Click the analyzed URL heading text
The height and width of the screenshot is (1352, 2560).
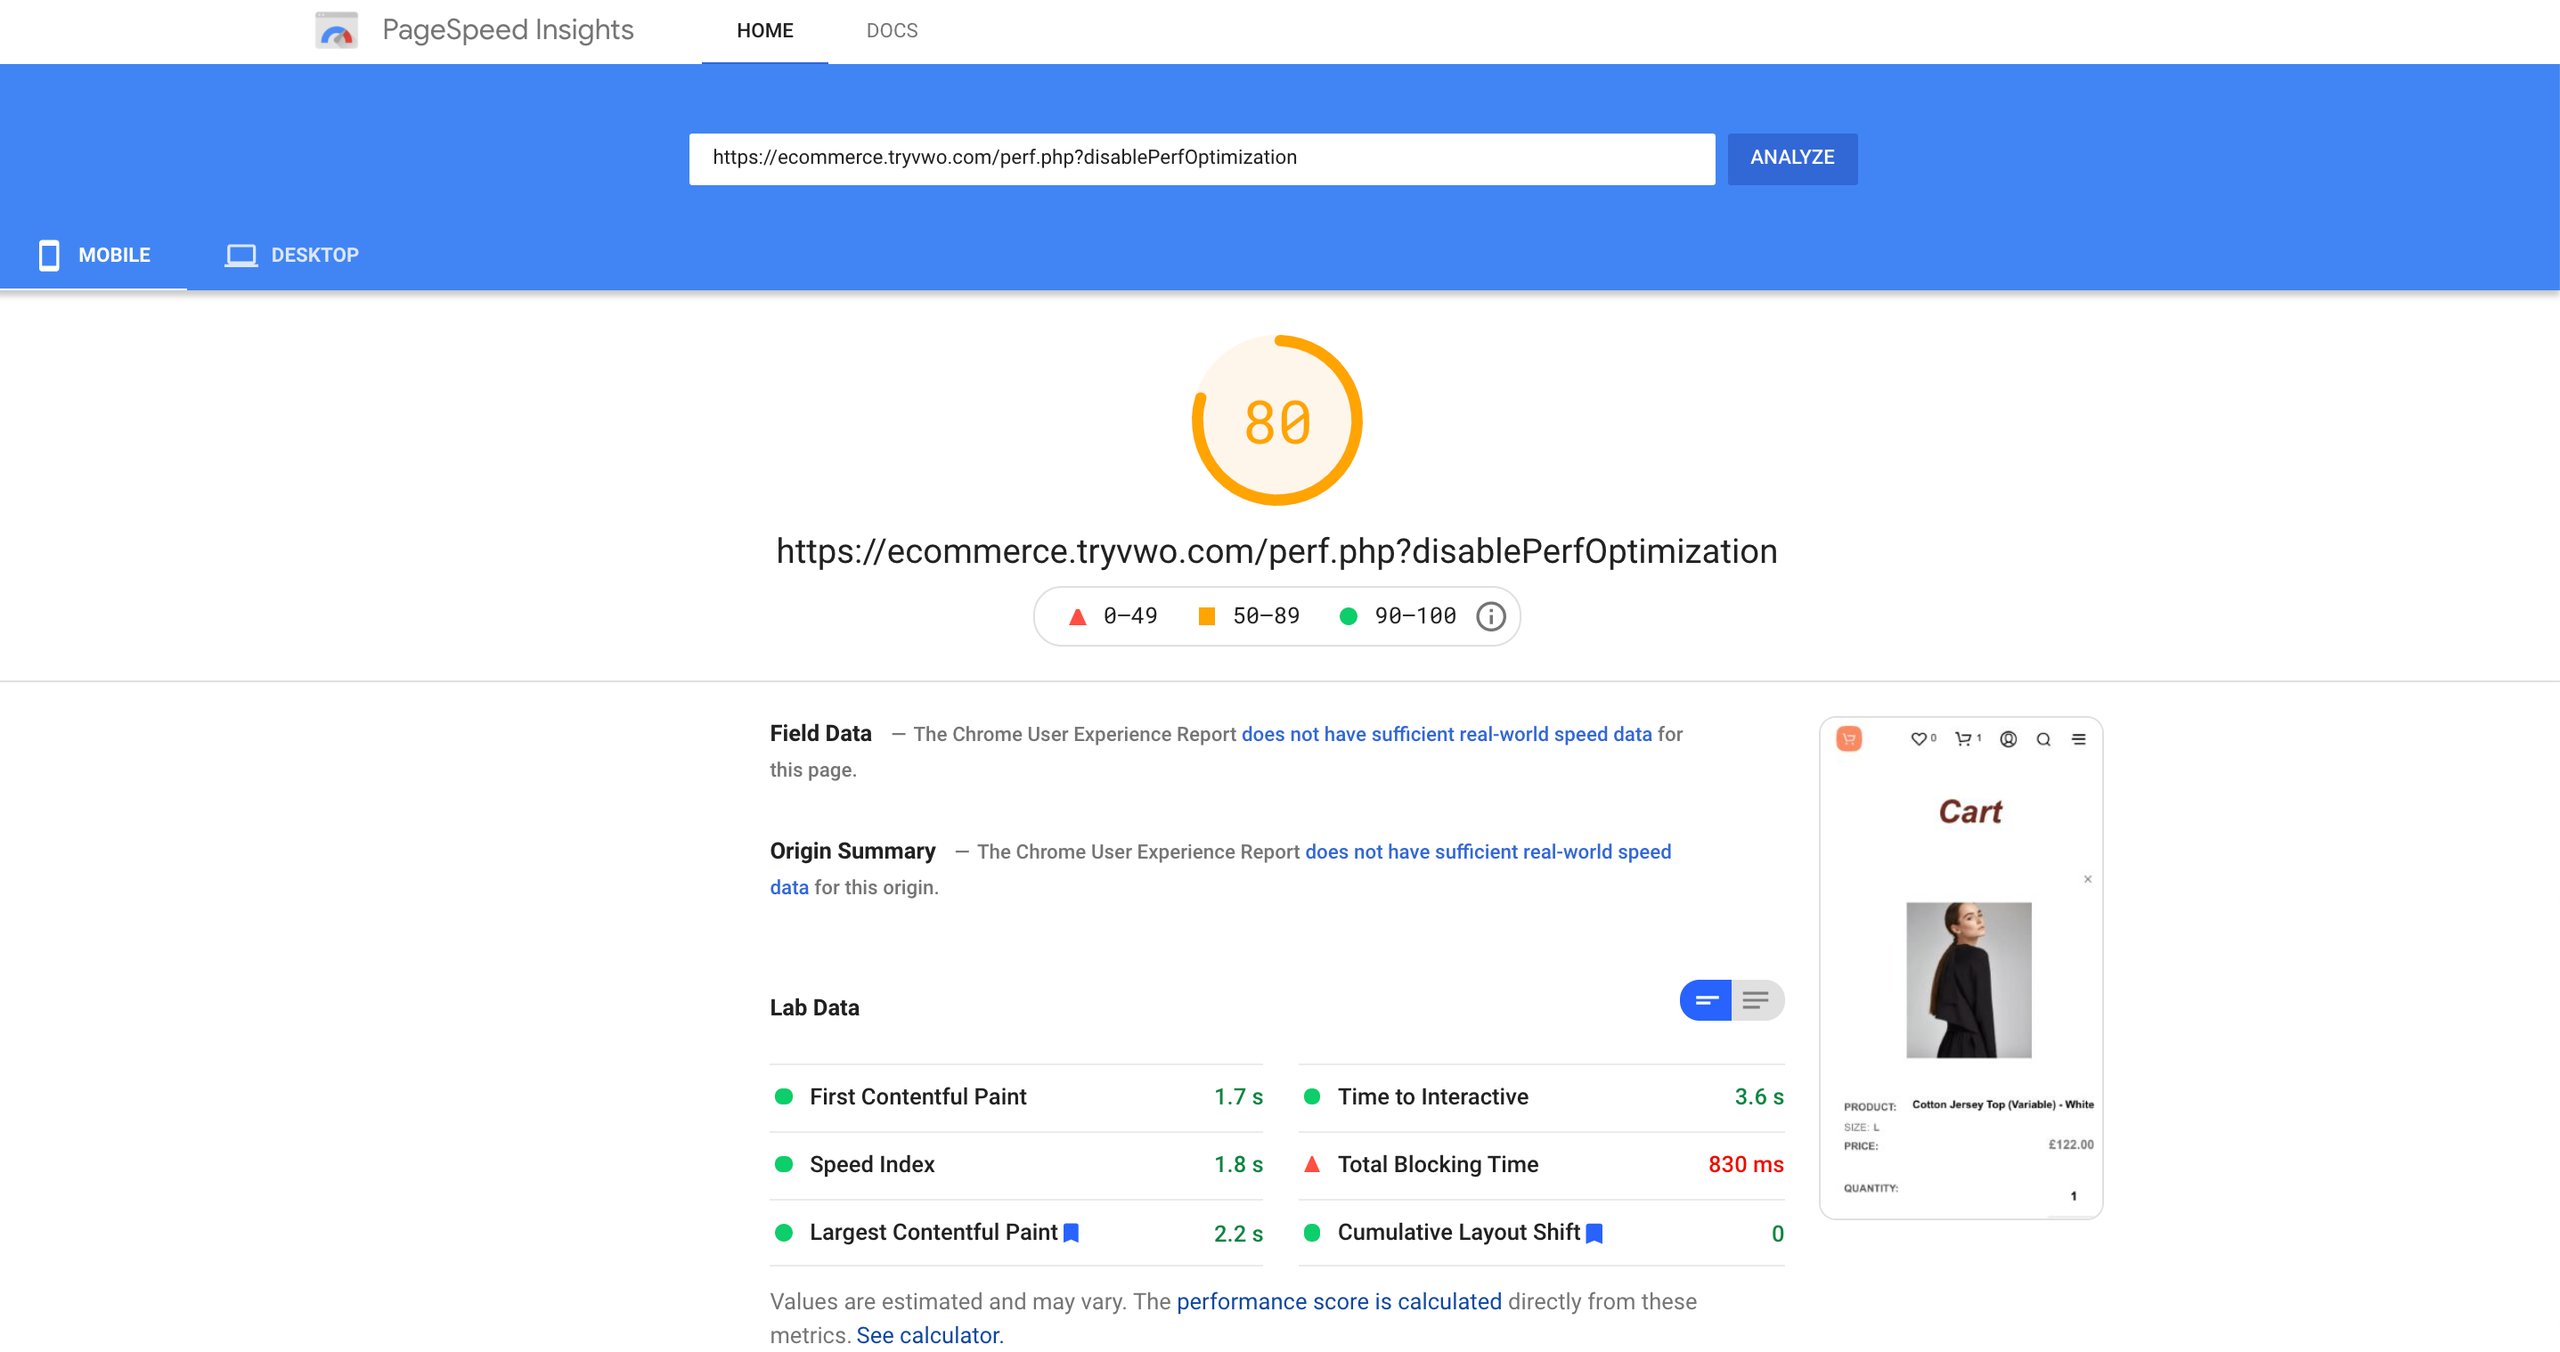(x=1277, y=551)
